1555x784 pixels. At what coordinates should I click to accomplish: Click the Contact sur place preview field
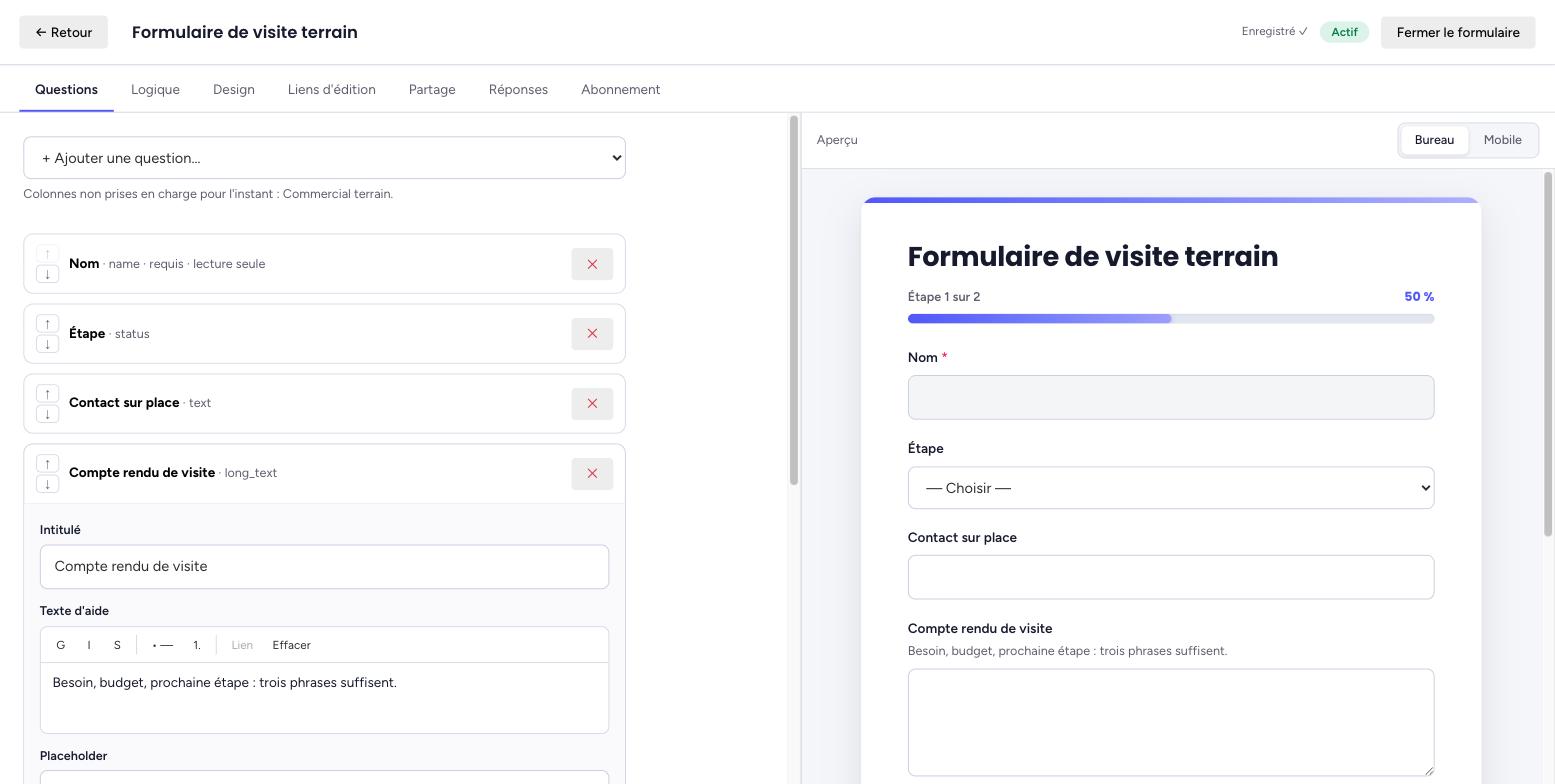1171,577
